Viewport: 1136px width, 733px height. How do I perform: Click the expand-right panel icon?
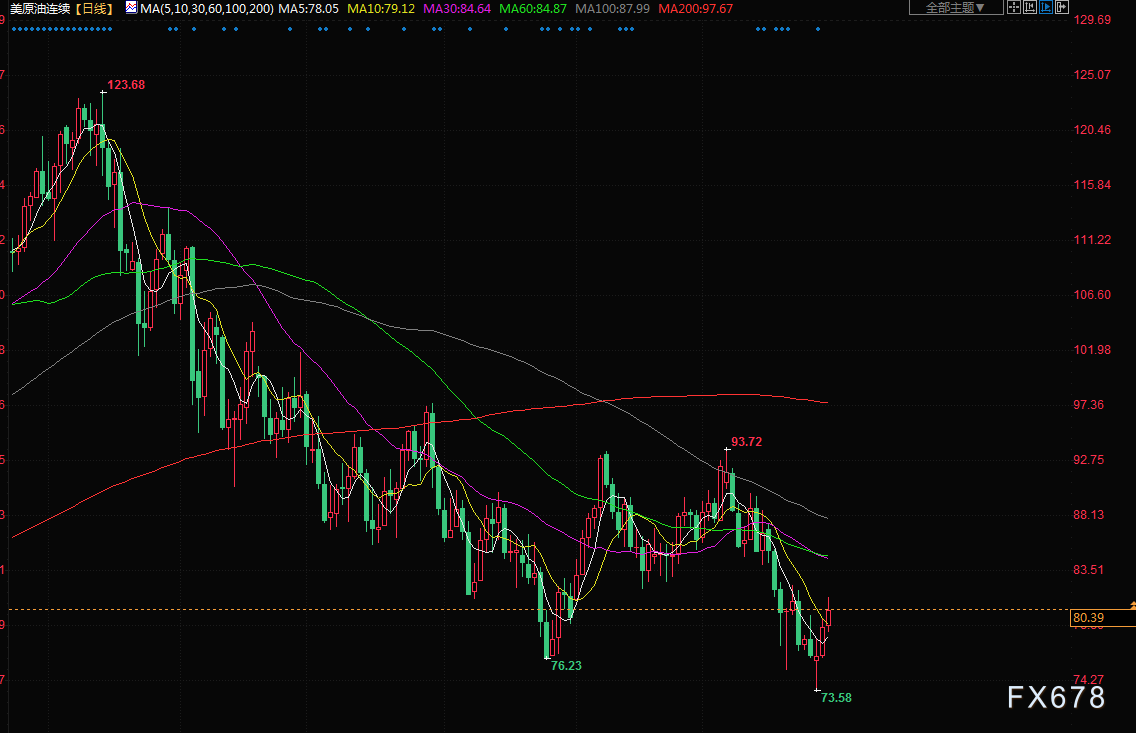[x=1061, y=7]
